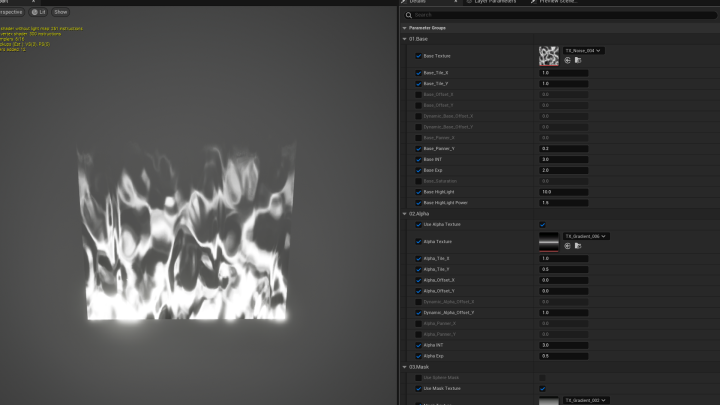
Task: Enable the Use Sphere Mask override checkbox
Action: coord(418,377)
